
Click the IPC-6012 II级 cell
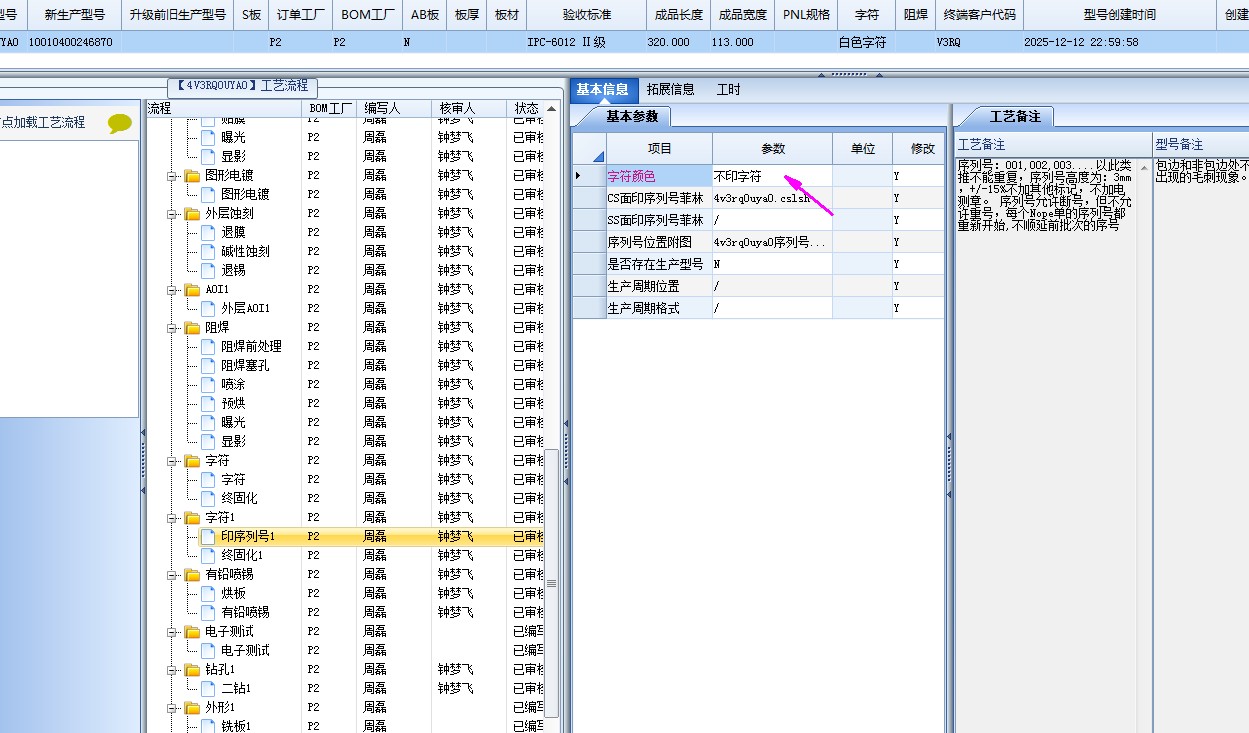coord(587,43)
